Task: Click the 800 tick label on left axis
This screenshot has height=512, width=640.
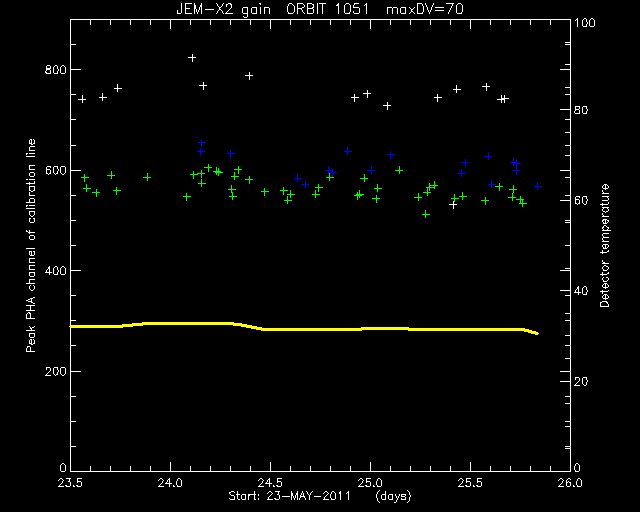Action: pyautogui.click(x=55, y=70)
